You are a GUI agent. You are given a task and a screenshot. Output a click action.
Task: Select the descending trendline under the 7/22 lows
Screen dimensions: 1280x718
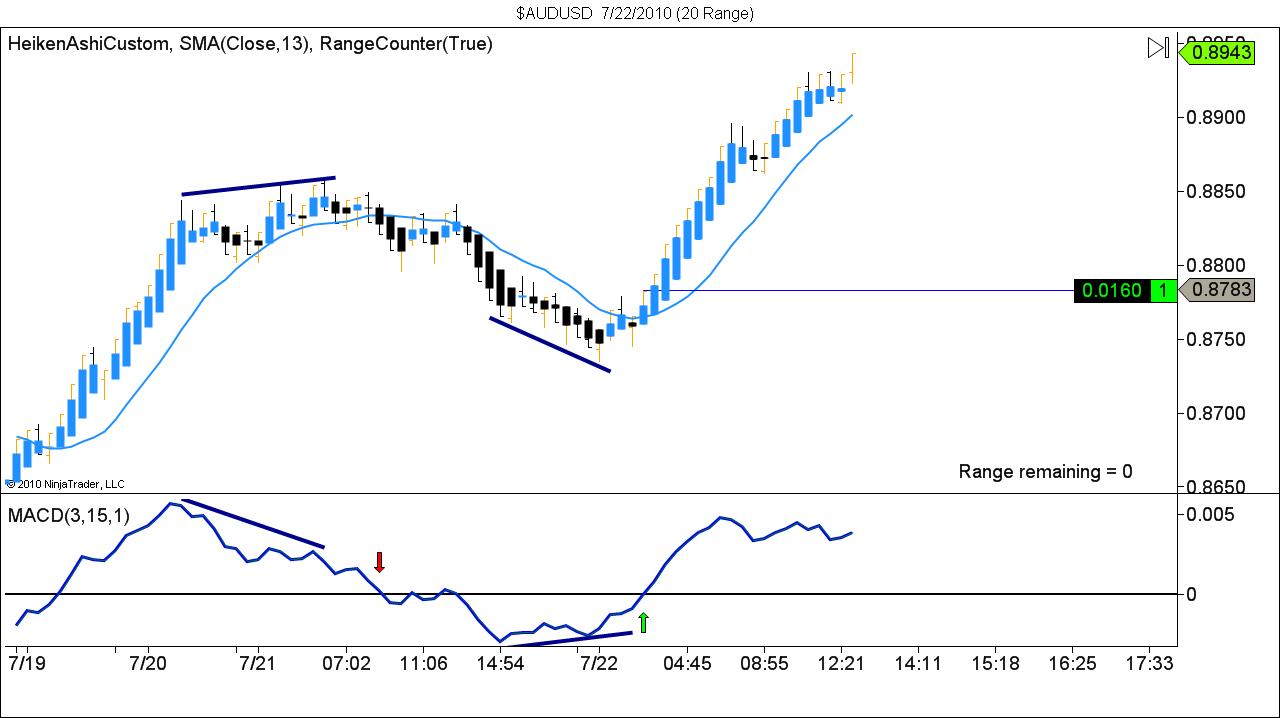click(550, 345)
